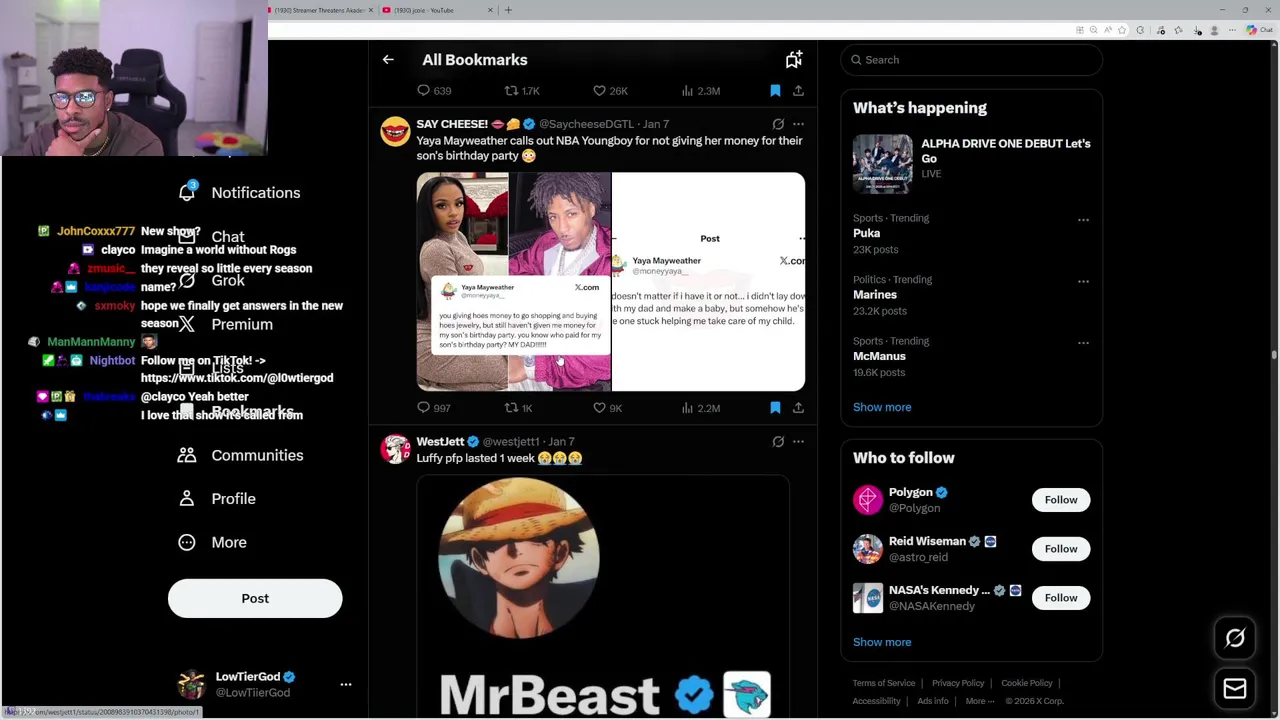Click the page vertical scrollbar
The width and height of the screenshot is (1280, 720).
pyautogui.click(x=1274, y=354)
